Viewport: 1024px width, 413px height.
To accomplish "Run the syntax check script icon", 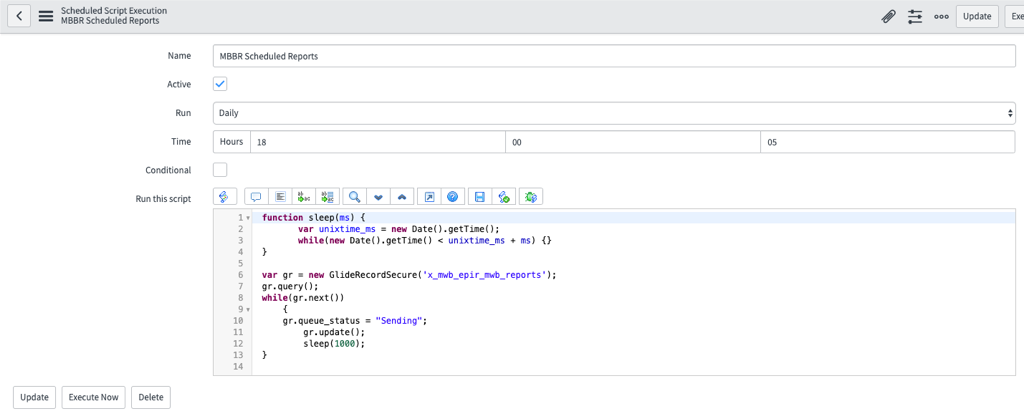I will [x=504, y=197].
